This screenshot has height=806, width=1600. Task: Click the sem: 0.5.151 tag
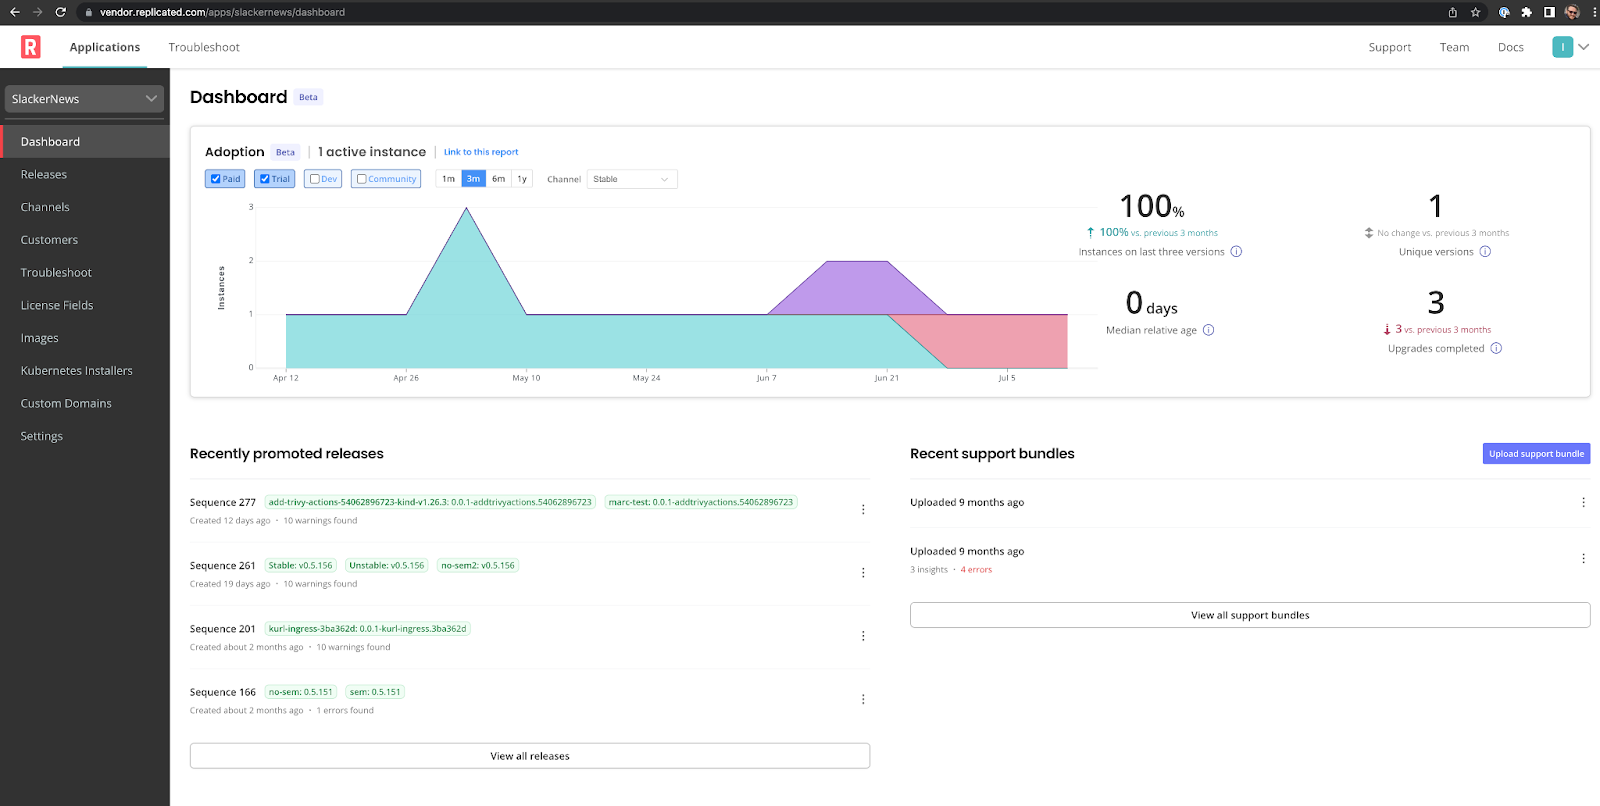(x=375, y=692)
